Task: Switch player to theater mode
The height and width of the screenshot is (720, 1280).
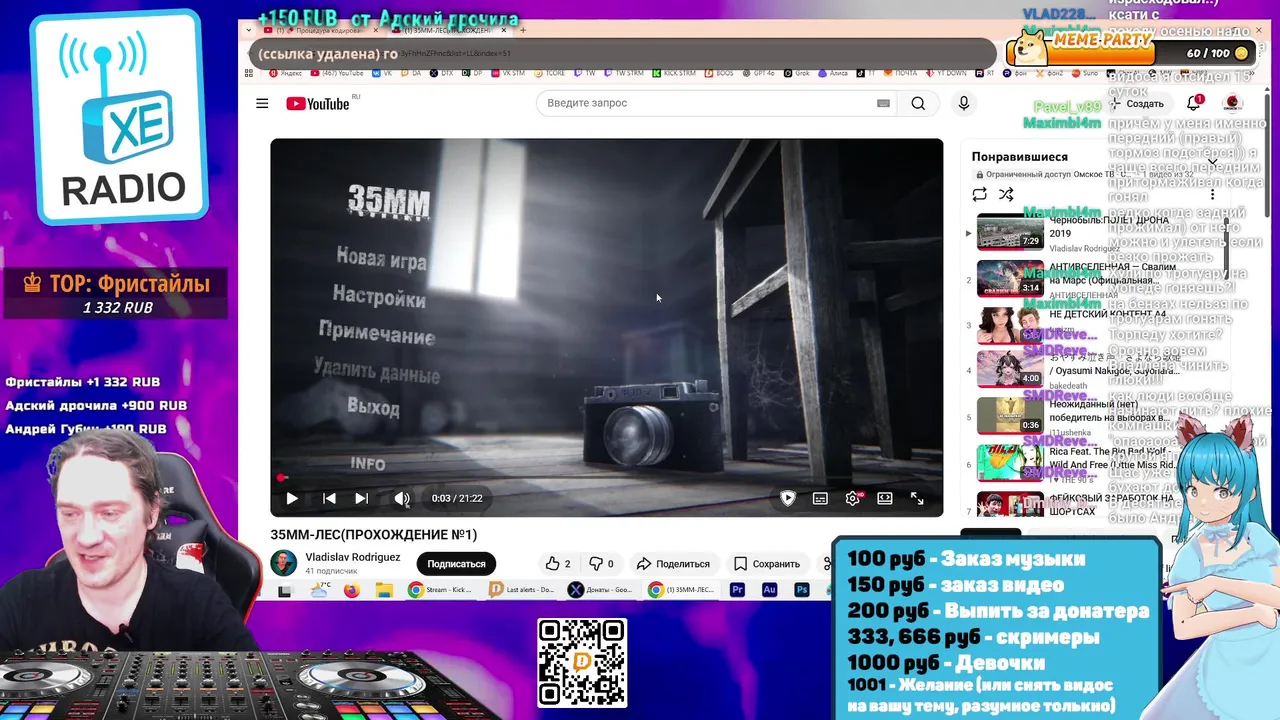Action: [x=885, y=498]
